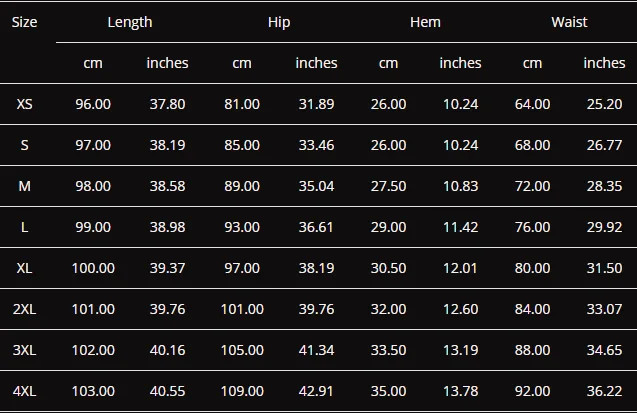Click the 4XL size row label
The image size is (637, 413).
tap(24, 391)
